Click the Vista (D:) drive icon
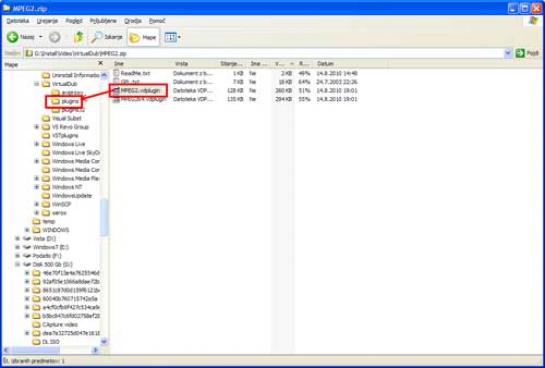The image size is (545, 368). [27, 238]
